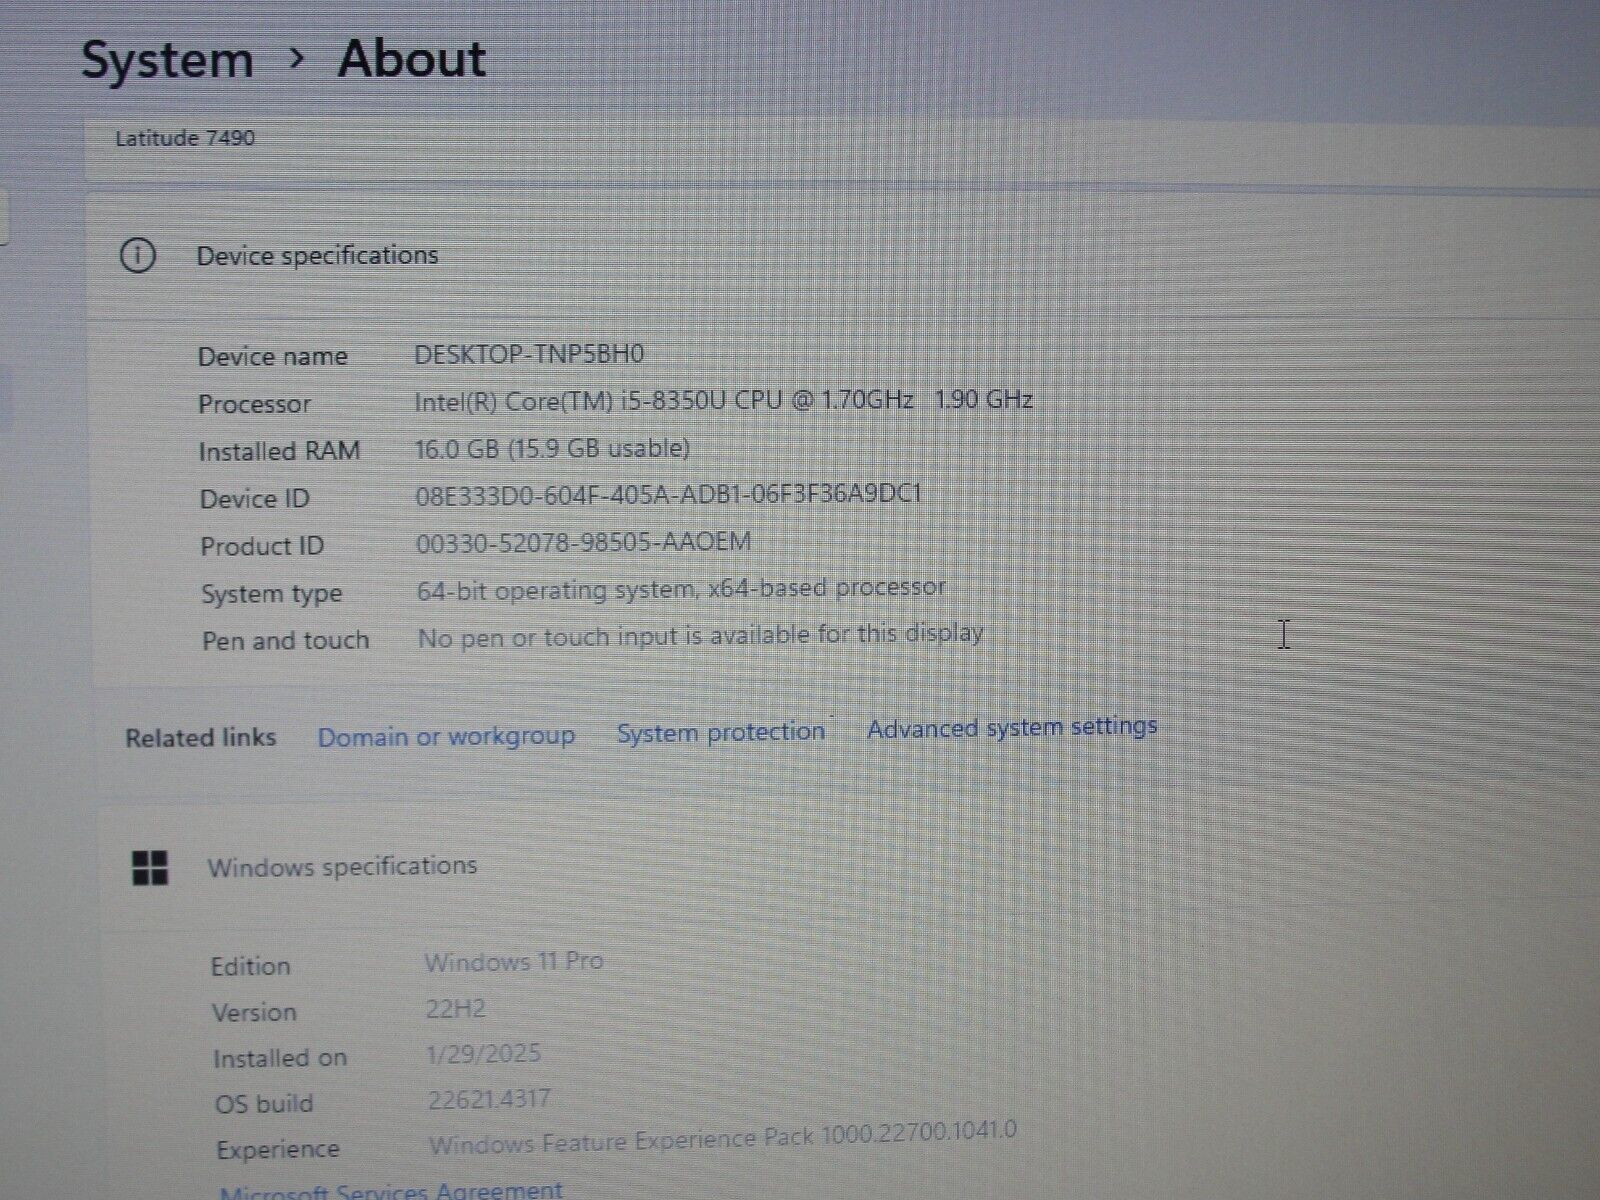Click the Windows logo icon
The height and width of the screenshot is (1200, 1600).
[150, 868]
